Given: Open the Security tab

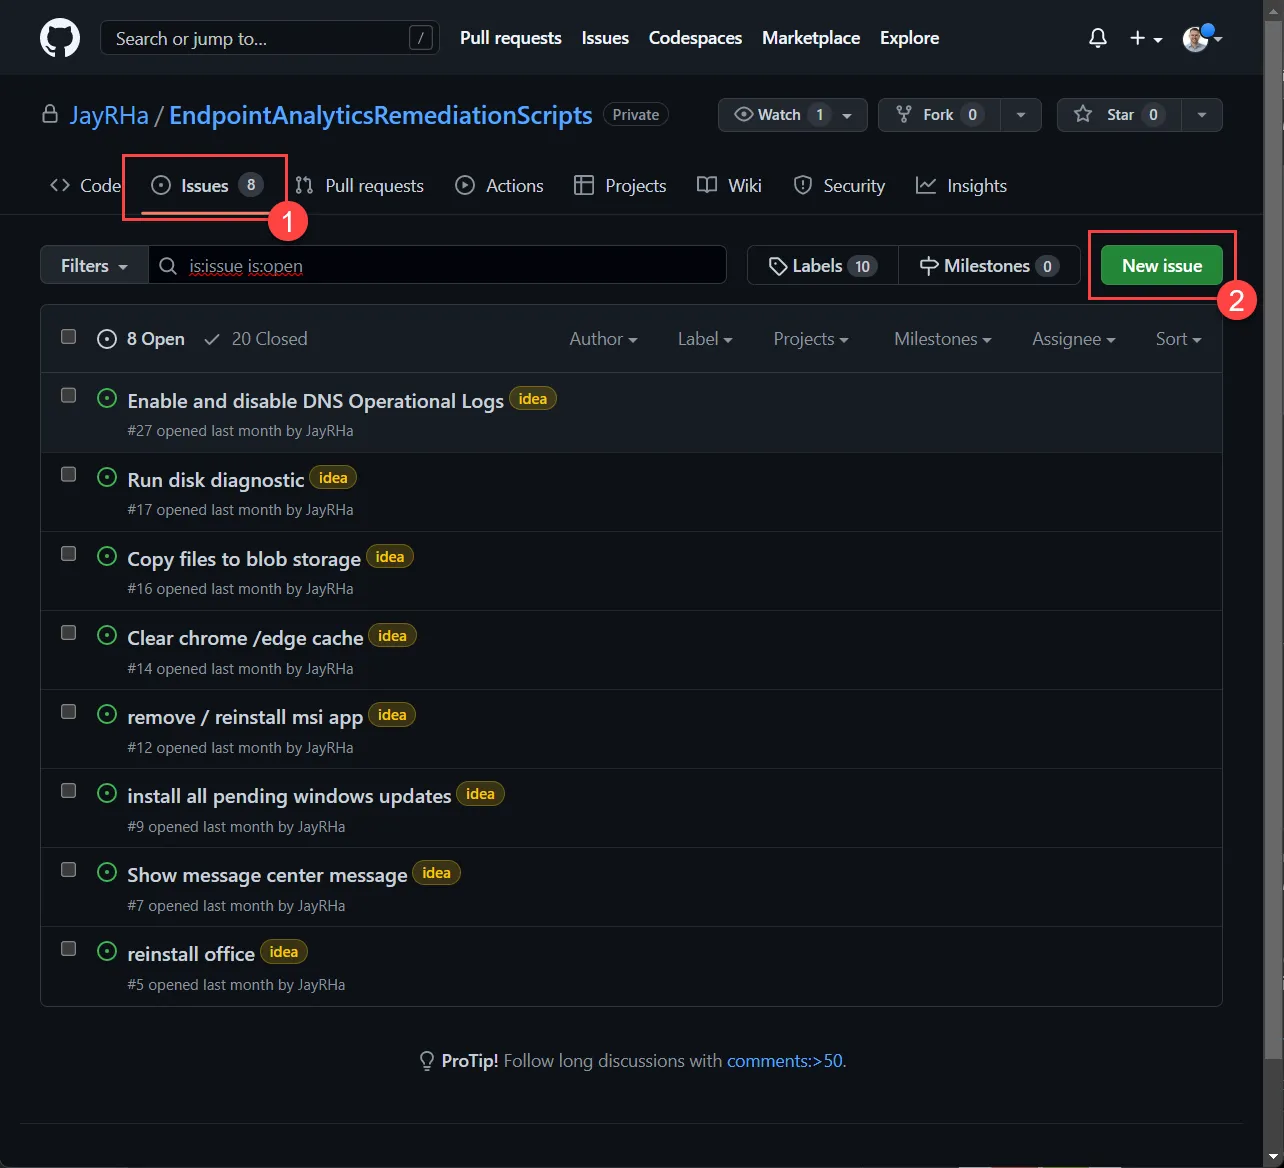Looking at the screenshot, I should coord(839,186).
